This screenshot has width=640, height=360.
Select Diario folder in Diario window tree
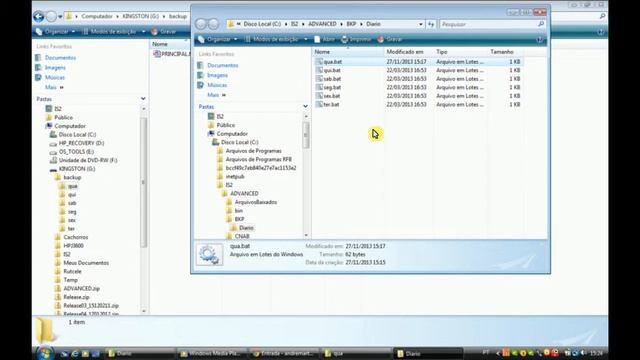246,228
